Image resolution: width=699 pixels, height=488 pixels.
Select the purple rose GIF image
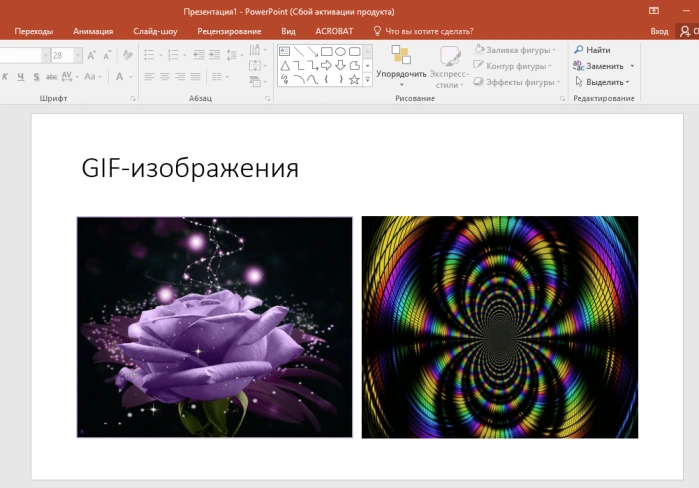click(x=214, y=327)
